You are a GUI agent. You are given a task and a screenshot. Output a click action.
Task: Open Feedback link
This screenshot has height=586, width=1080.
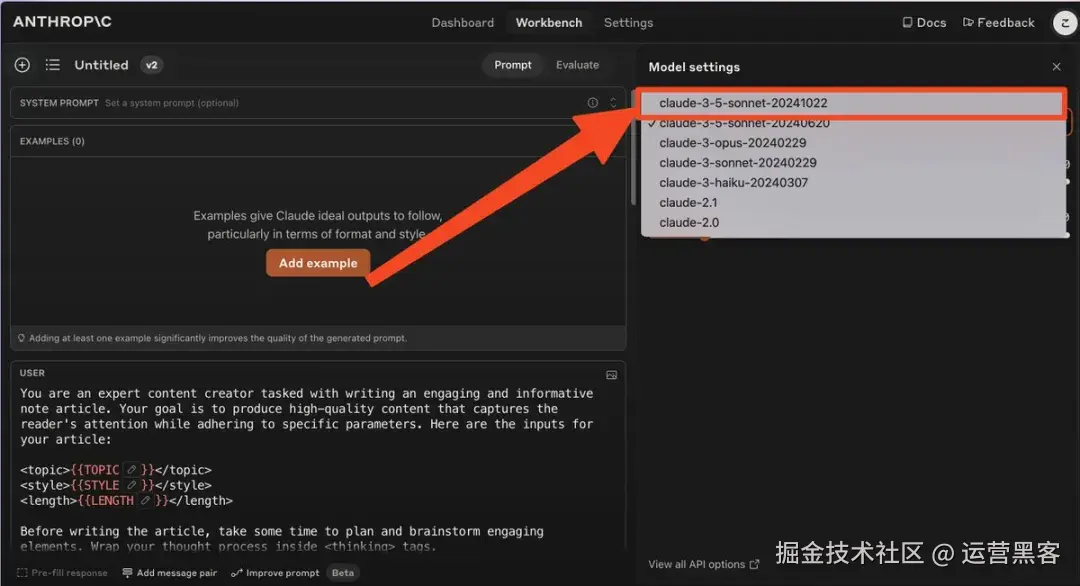(x=999, y=23)
